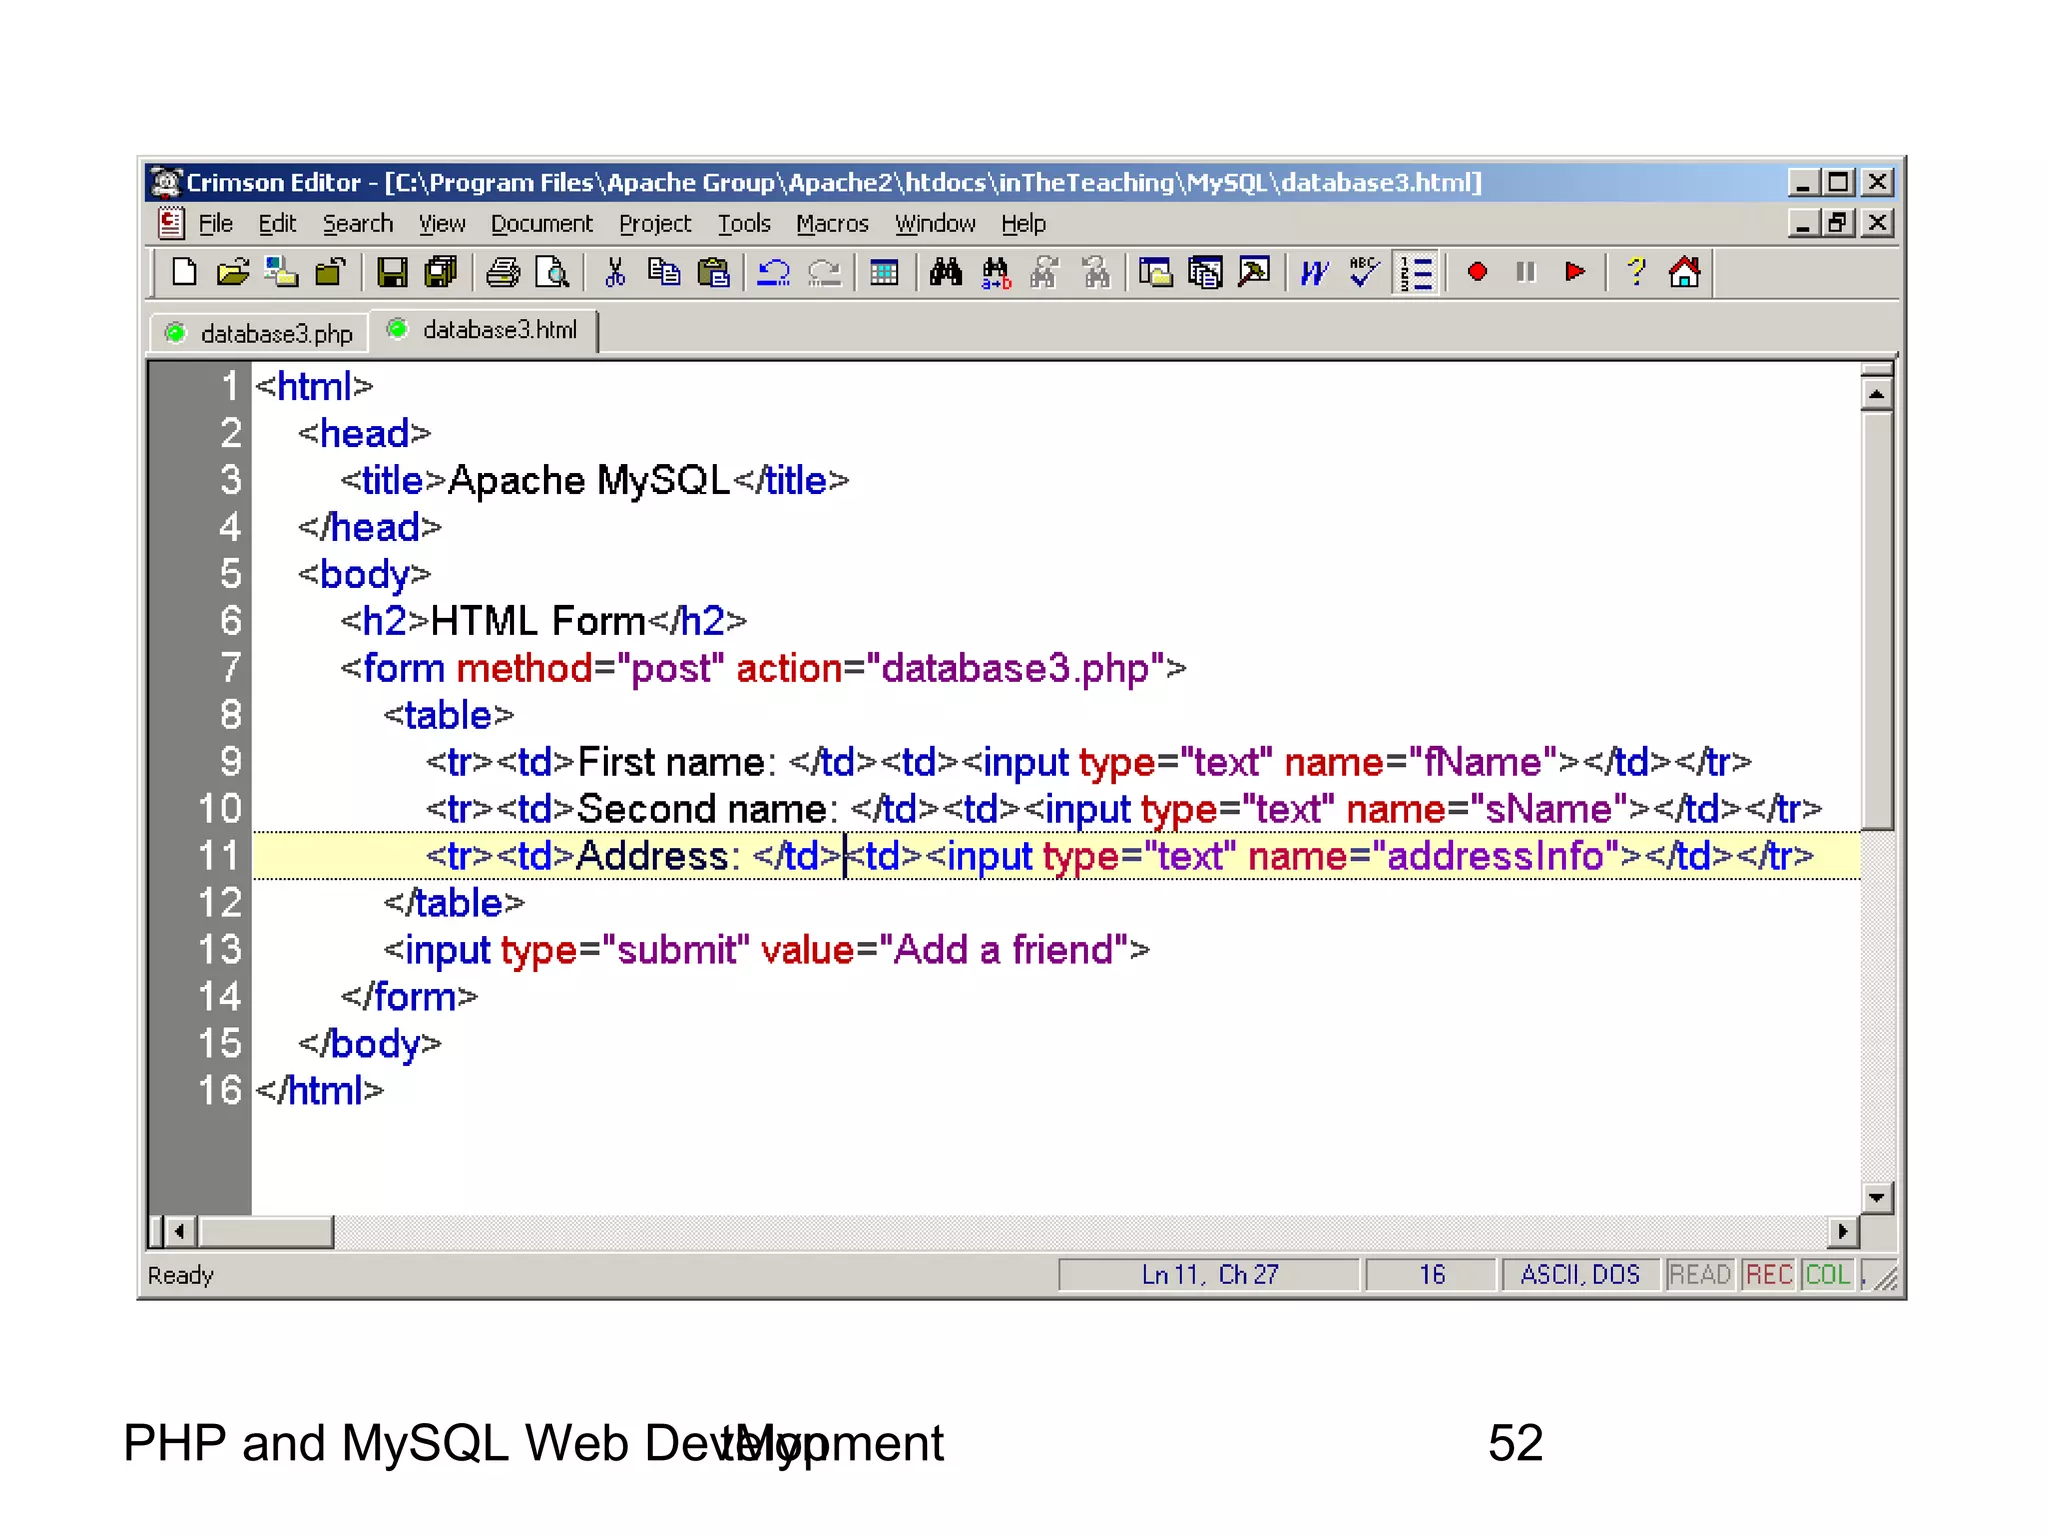Toggle READ status bar indicator

tap(1699, 1275)
